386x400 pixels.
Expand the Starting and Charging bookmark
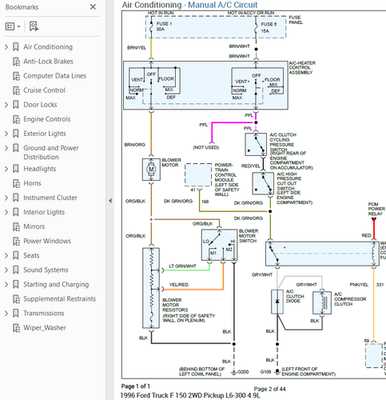tap(6, 284)
